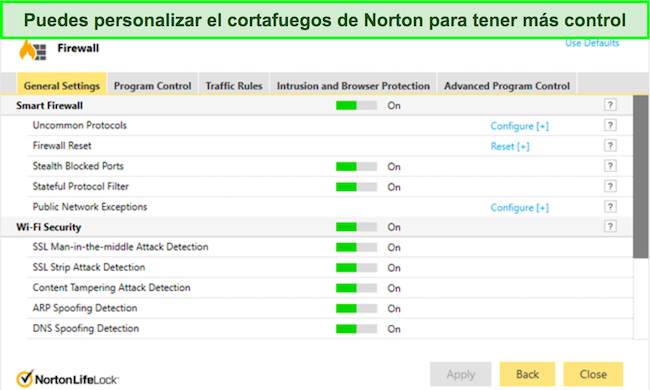Select the Stateful Protocol Filter label
The height and width of the screenshot is (390, 650).
(x=81, y=186)
